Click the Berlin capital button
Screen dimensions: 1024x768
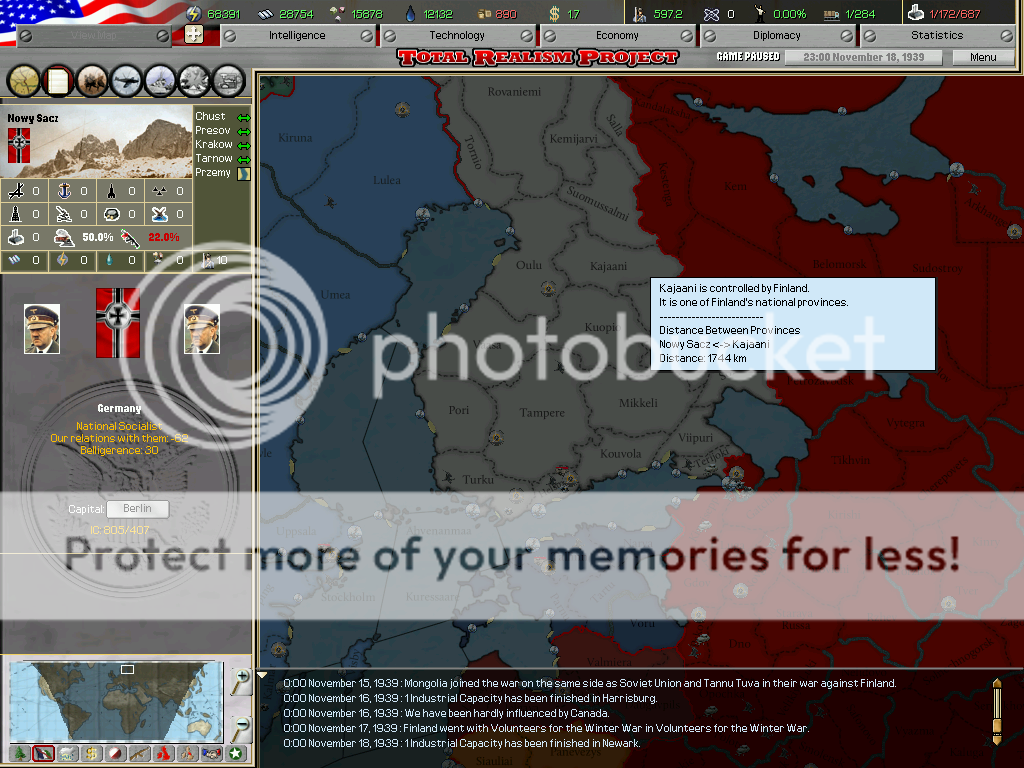[137, 509]
